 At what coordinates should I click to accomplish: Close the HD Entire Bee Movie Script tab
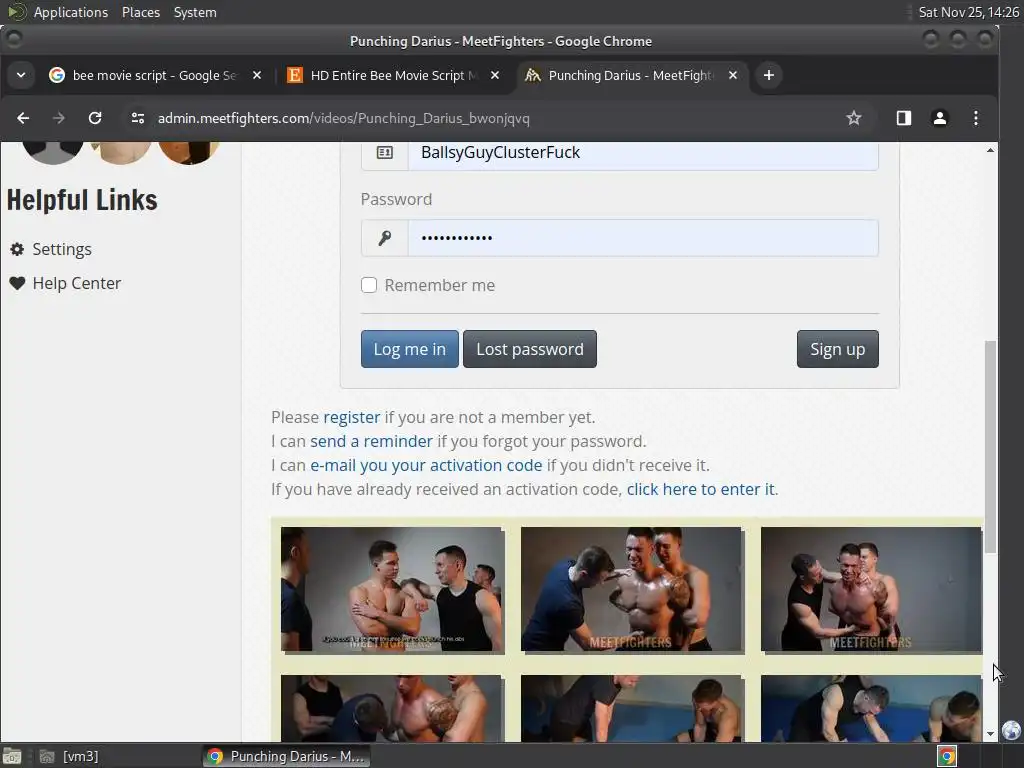tap(495, 76)
